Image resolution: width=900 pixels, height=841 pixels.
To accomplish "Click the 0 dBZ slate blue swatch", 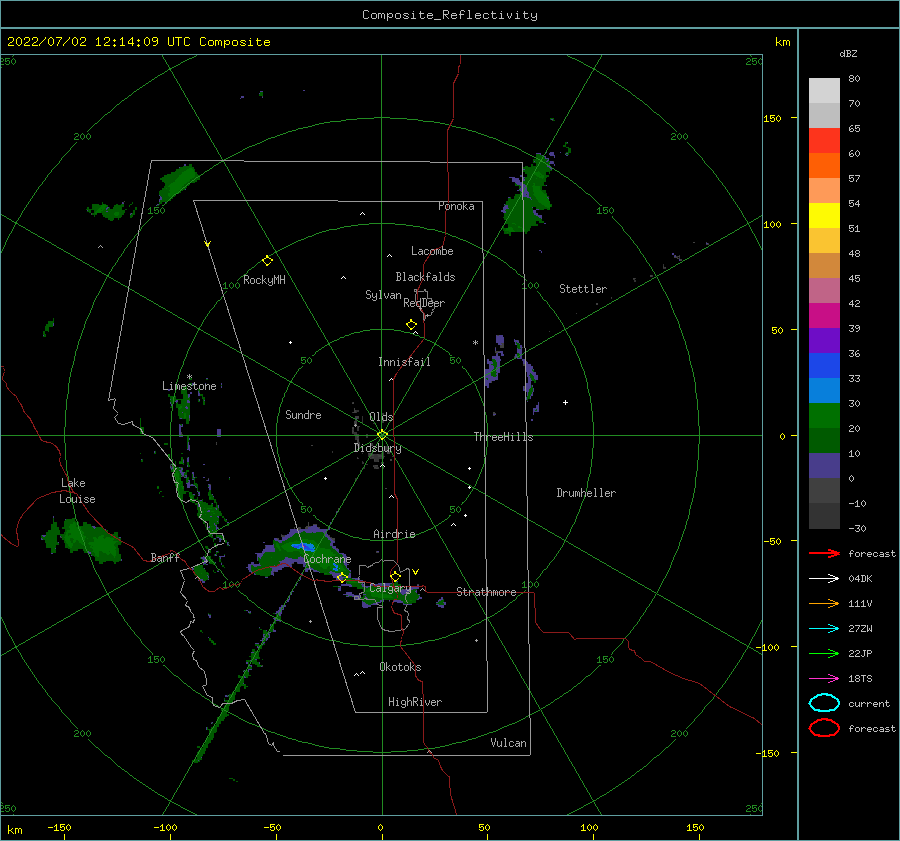I will (824, 466).
